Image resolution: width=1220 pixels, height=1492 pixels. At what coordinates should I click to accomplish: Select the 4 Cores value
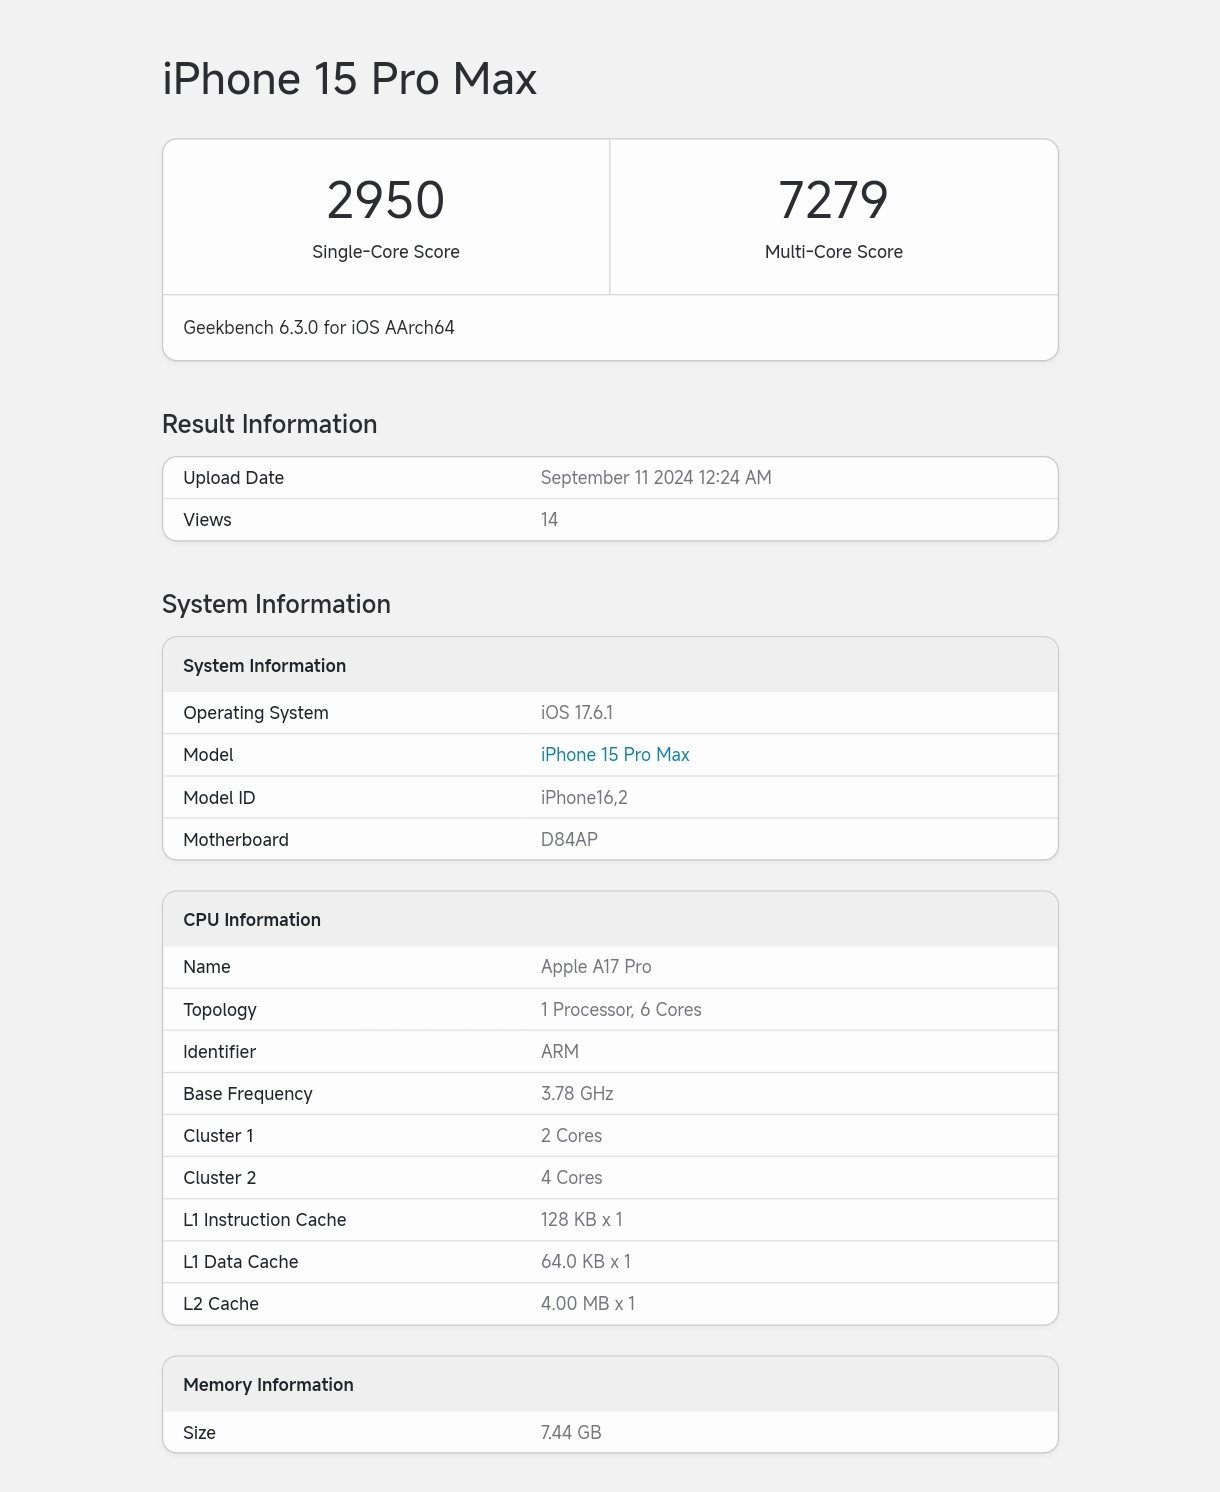pos(571,1178)
